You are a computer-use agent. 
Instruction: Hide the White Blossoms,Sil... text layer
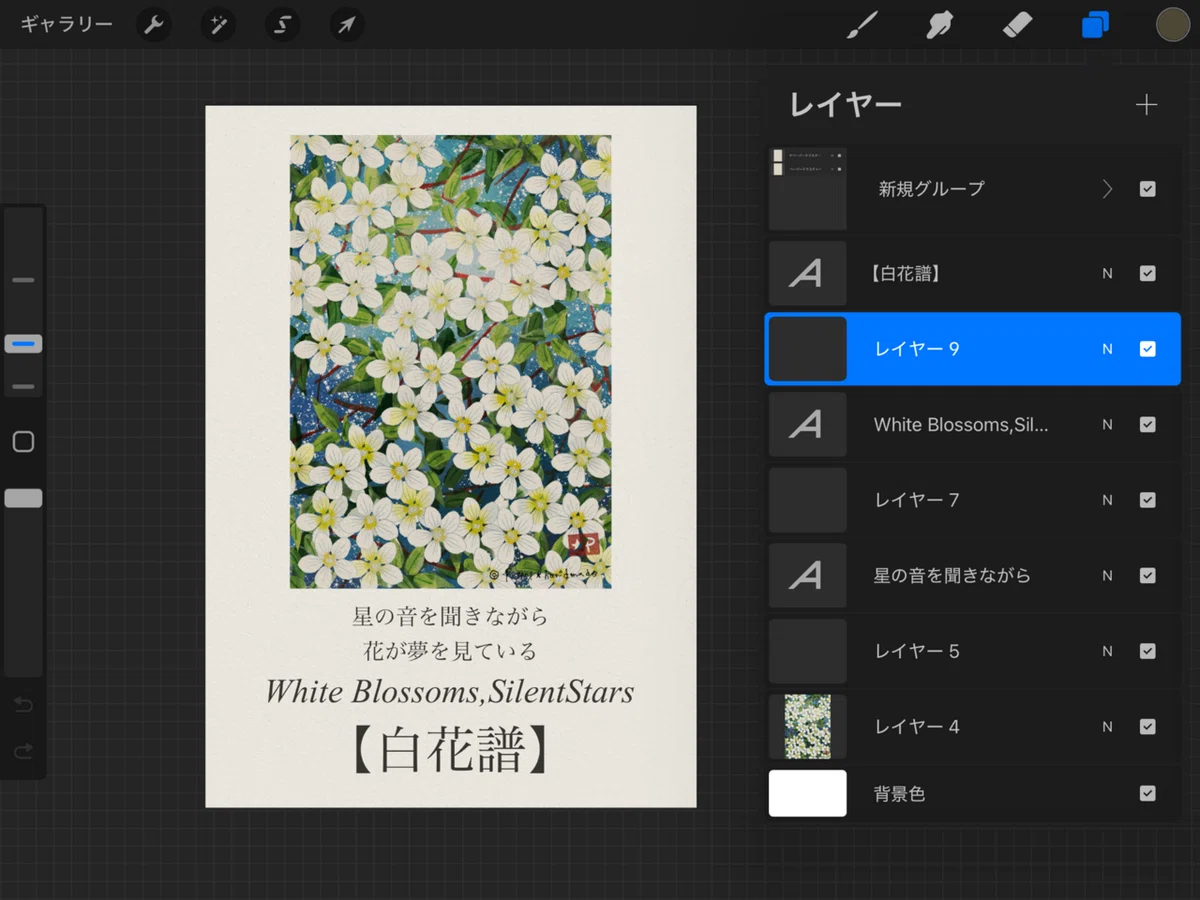coord(1147,425)
